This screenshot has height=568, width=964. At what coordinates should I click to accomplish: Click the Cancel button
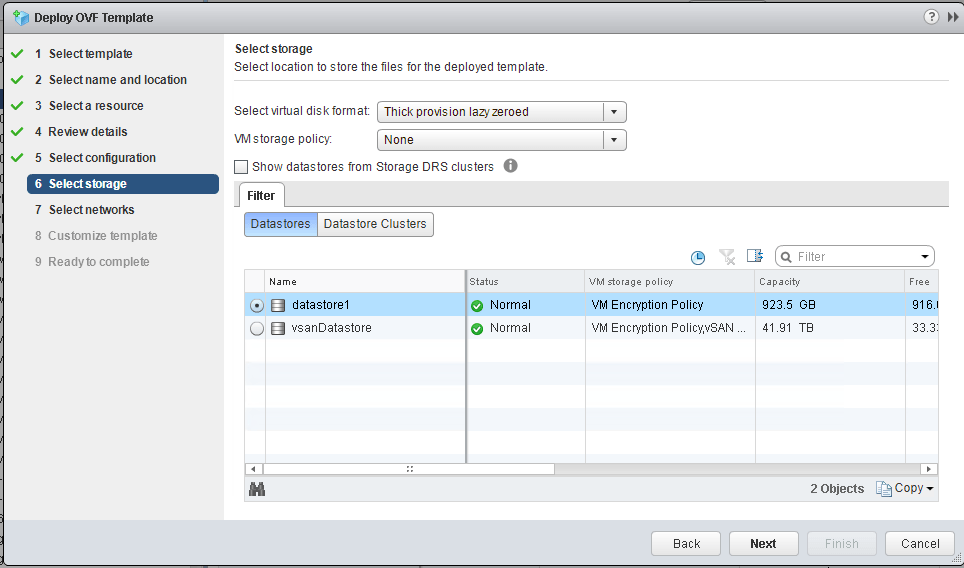click(920, 543)
